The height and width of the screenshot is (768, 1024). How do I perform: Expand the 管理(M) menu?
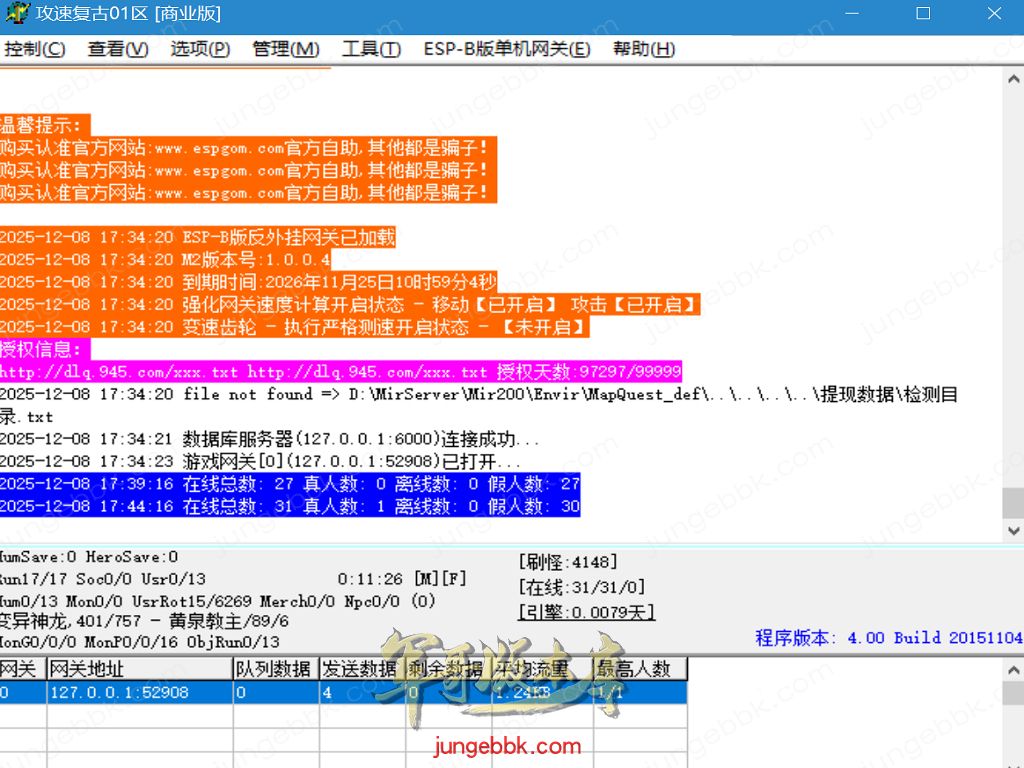[285, 49]
